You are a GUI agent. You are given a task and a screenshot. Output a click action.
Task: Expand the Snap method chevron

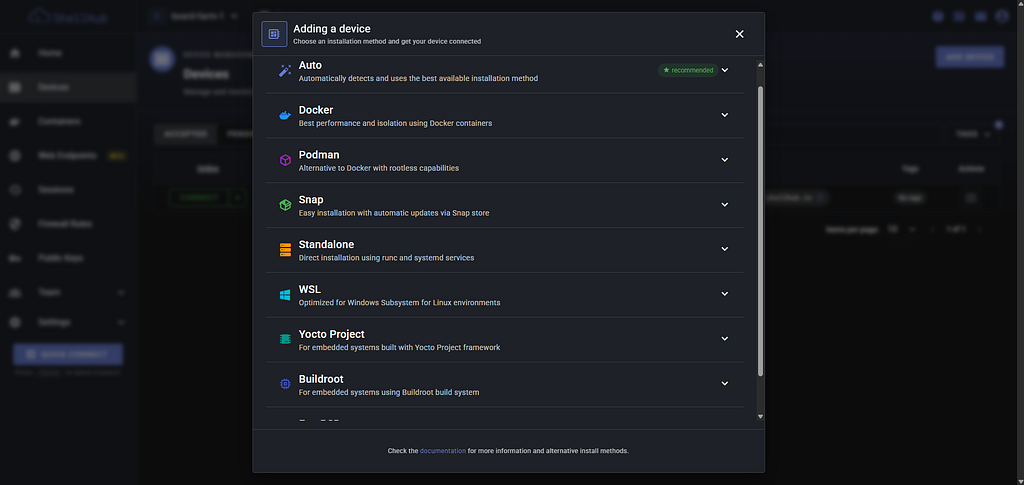(x=724, y=204)
